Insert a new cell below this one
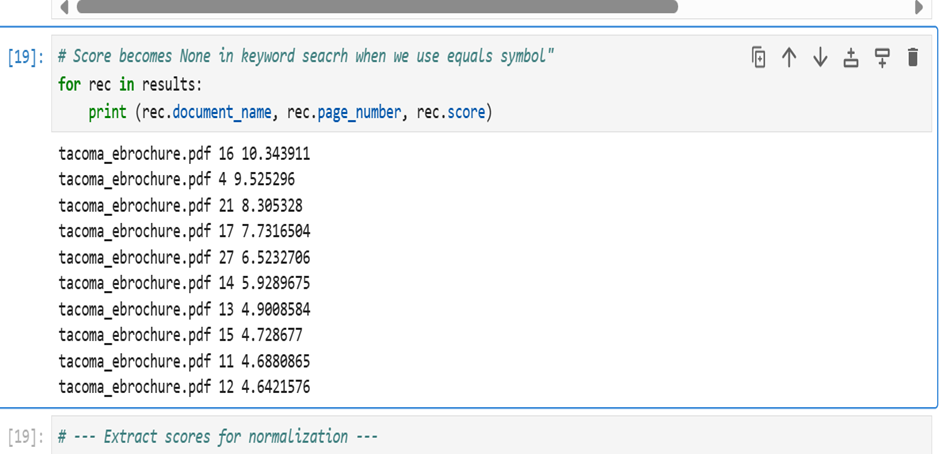Screen dimensions: 940x454 coord(882,58)
